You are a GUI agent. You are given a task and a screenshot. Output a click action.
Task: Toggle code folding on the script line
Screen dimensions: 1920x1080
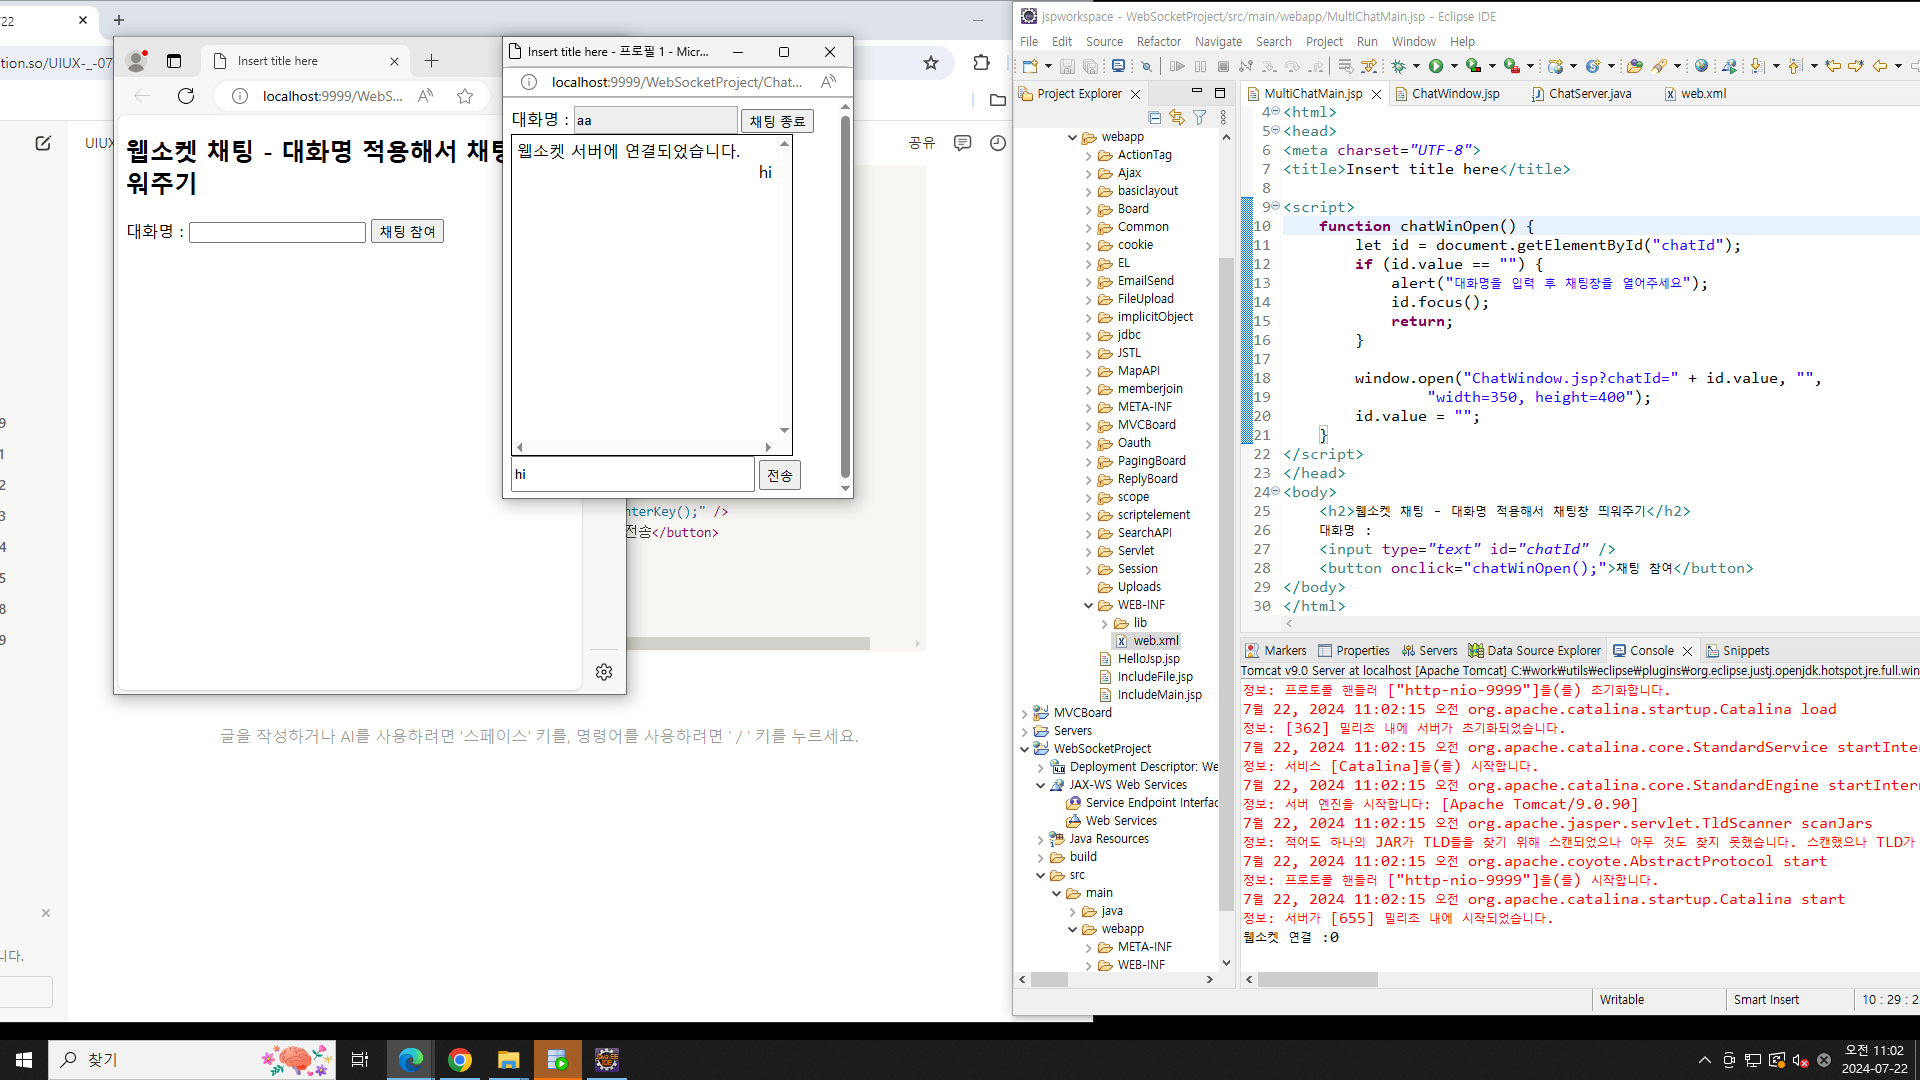(x=1275, y=207)
